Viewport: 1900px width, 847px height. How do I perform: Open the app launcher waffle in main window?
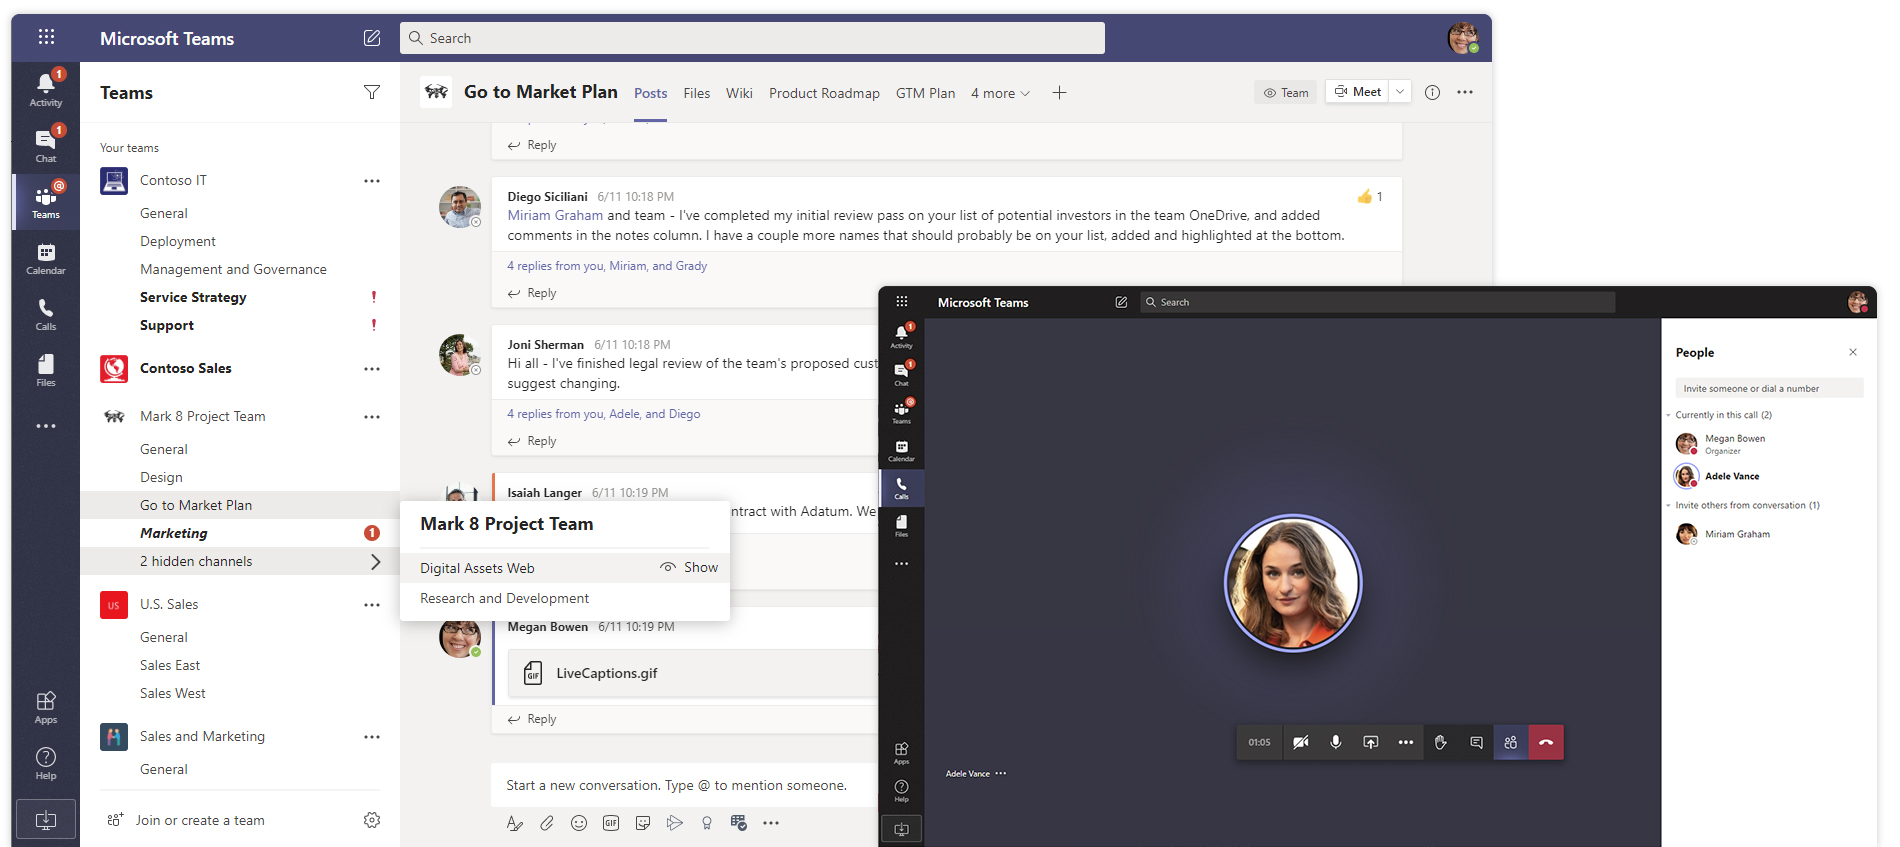(x=46, y=37)
